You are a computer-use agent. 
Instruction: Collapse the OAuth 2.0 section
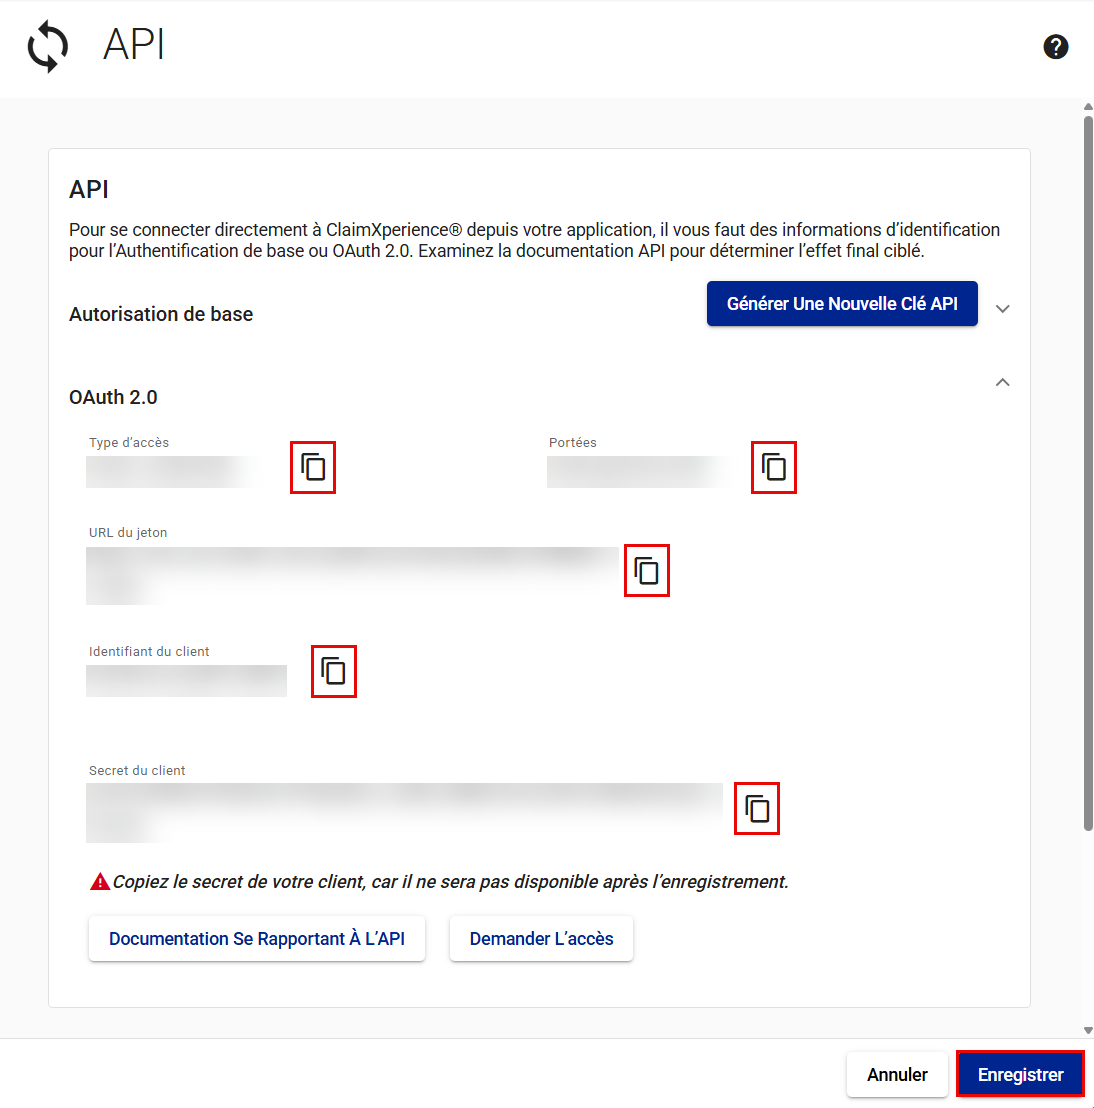click(x=1003, y=383)
